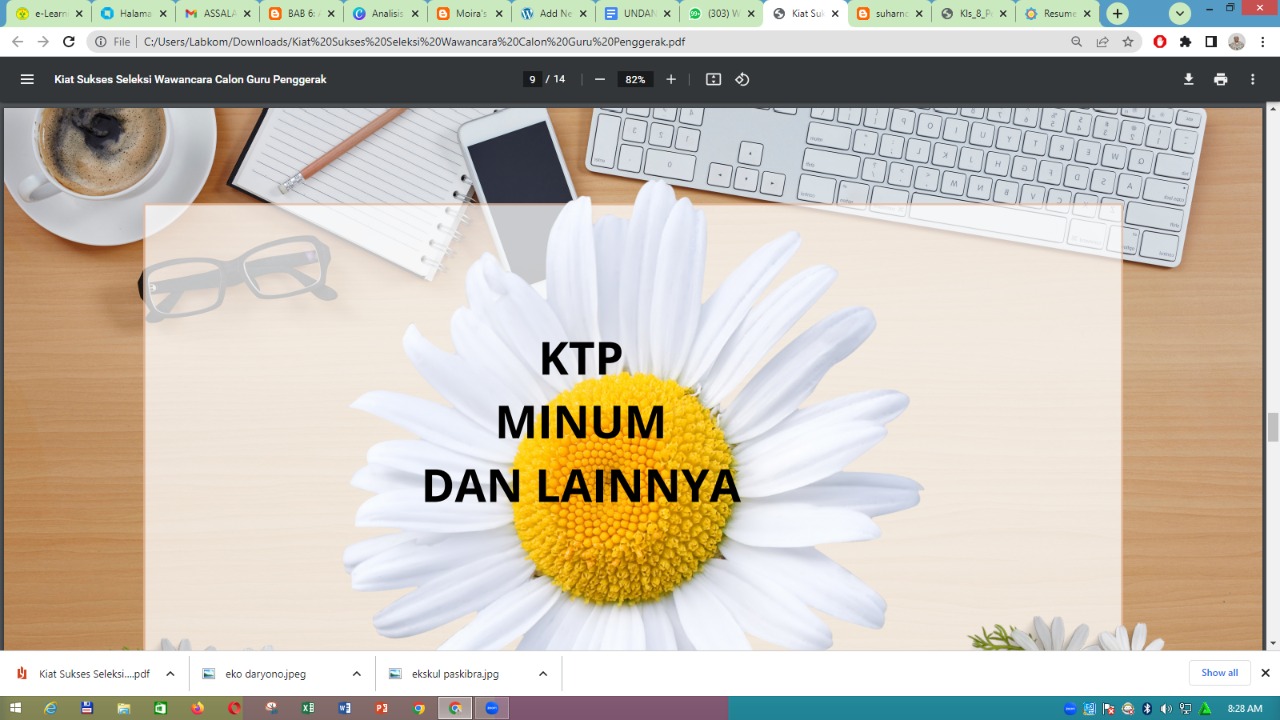The width and height of the screenshot is (1280, 720).
Task: Open the downloaded Kiat Sukses Seleksi pdf
Action: click(x=83, y=673)
